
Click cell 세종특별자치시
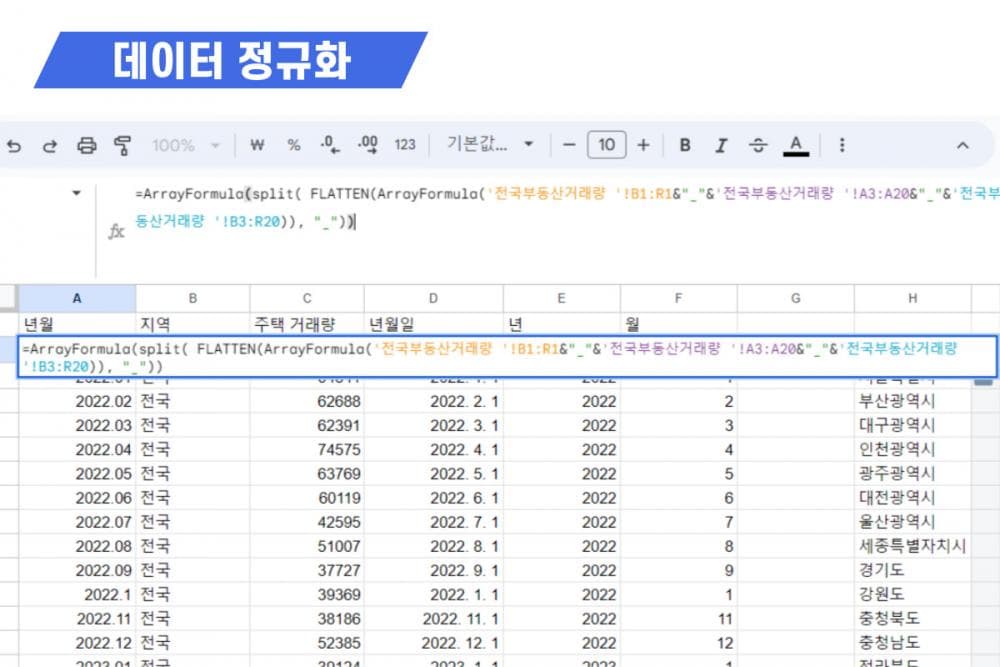[x=913, y=546]
